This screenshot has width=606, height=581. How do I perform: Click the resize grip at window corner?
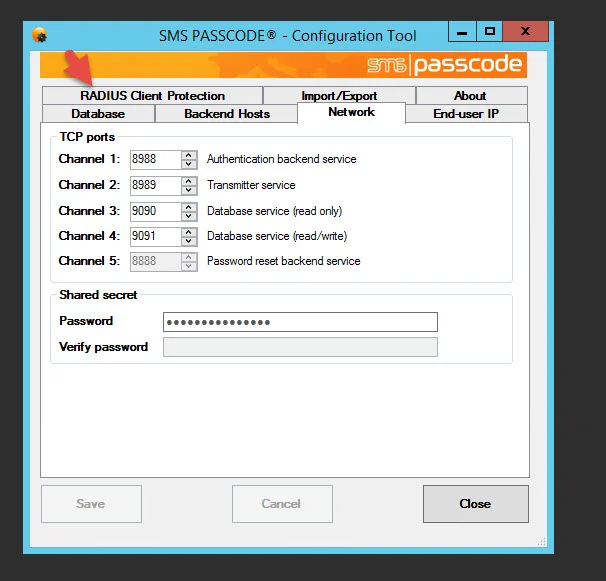click(541, 541)
